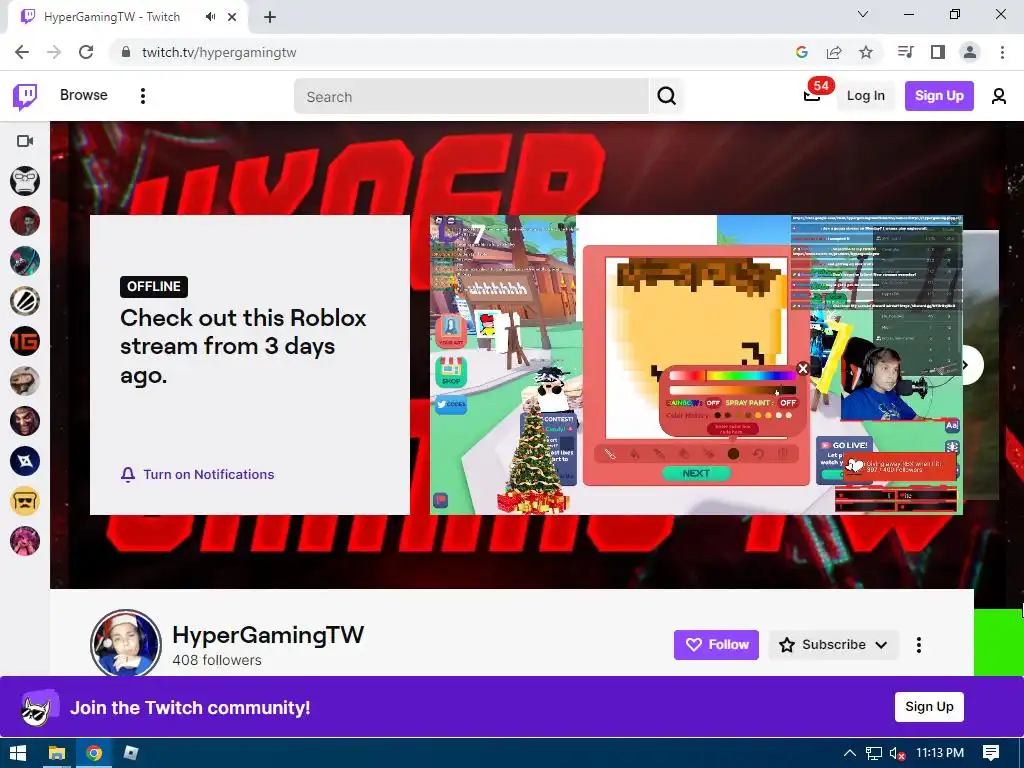Toggle the browser side panel
The height and width of the screenshot is (768, 1024).
(x=938, y=52)
